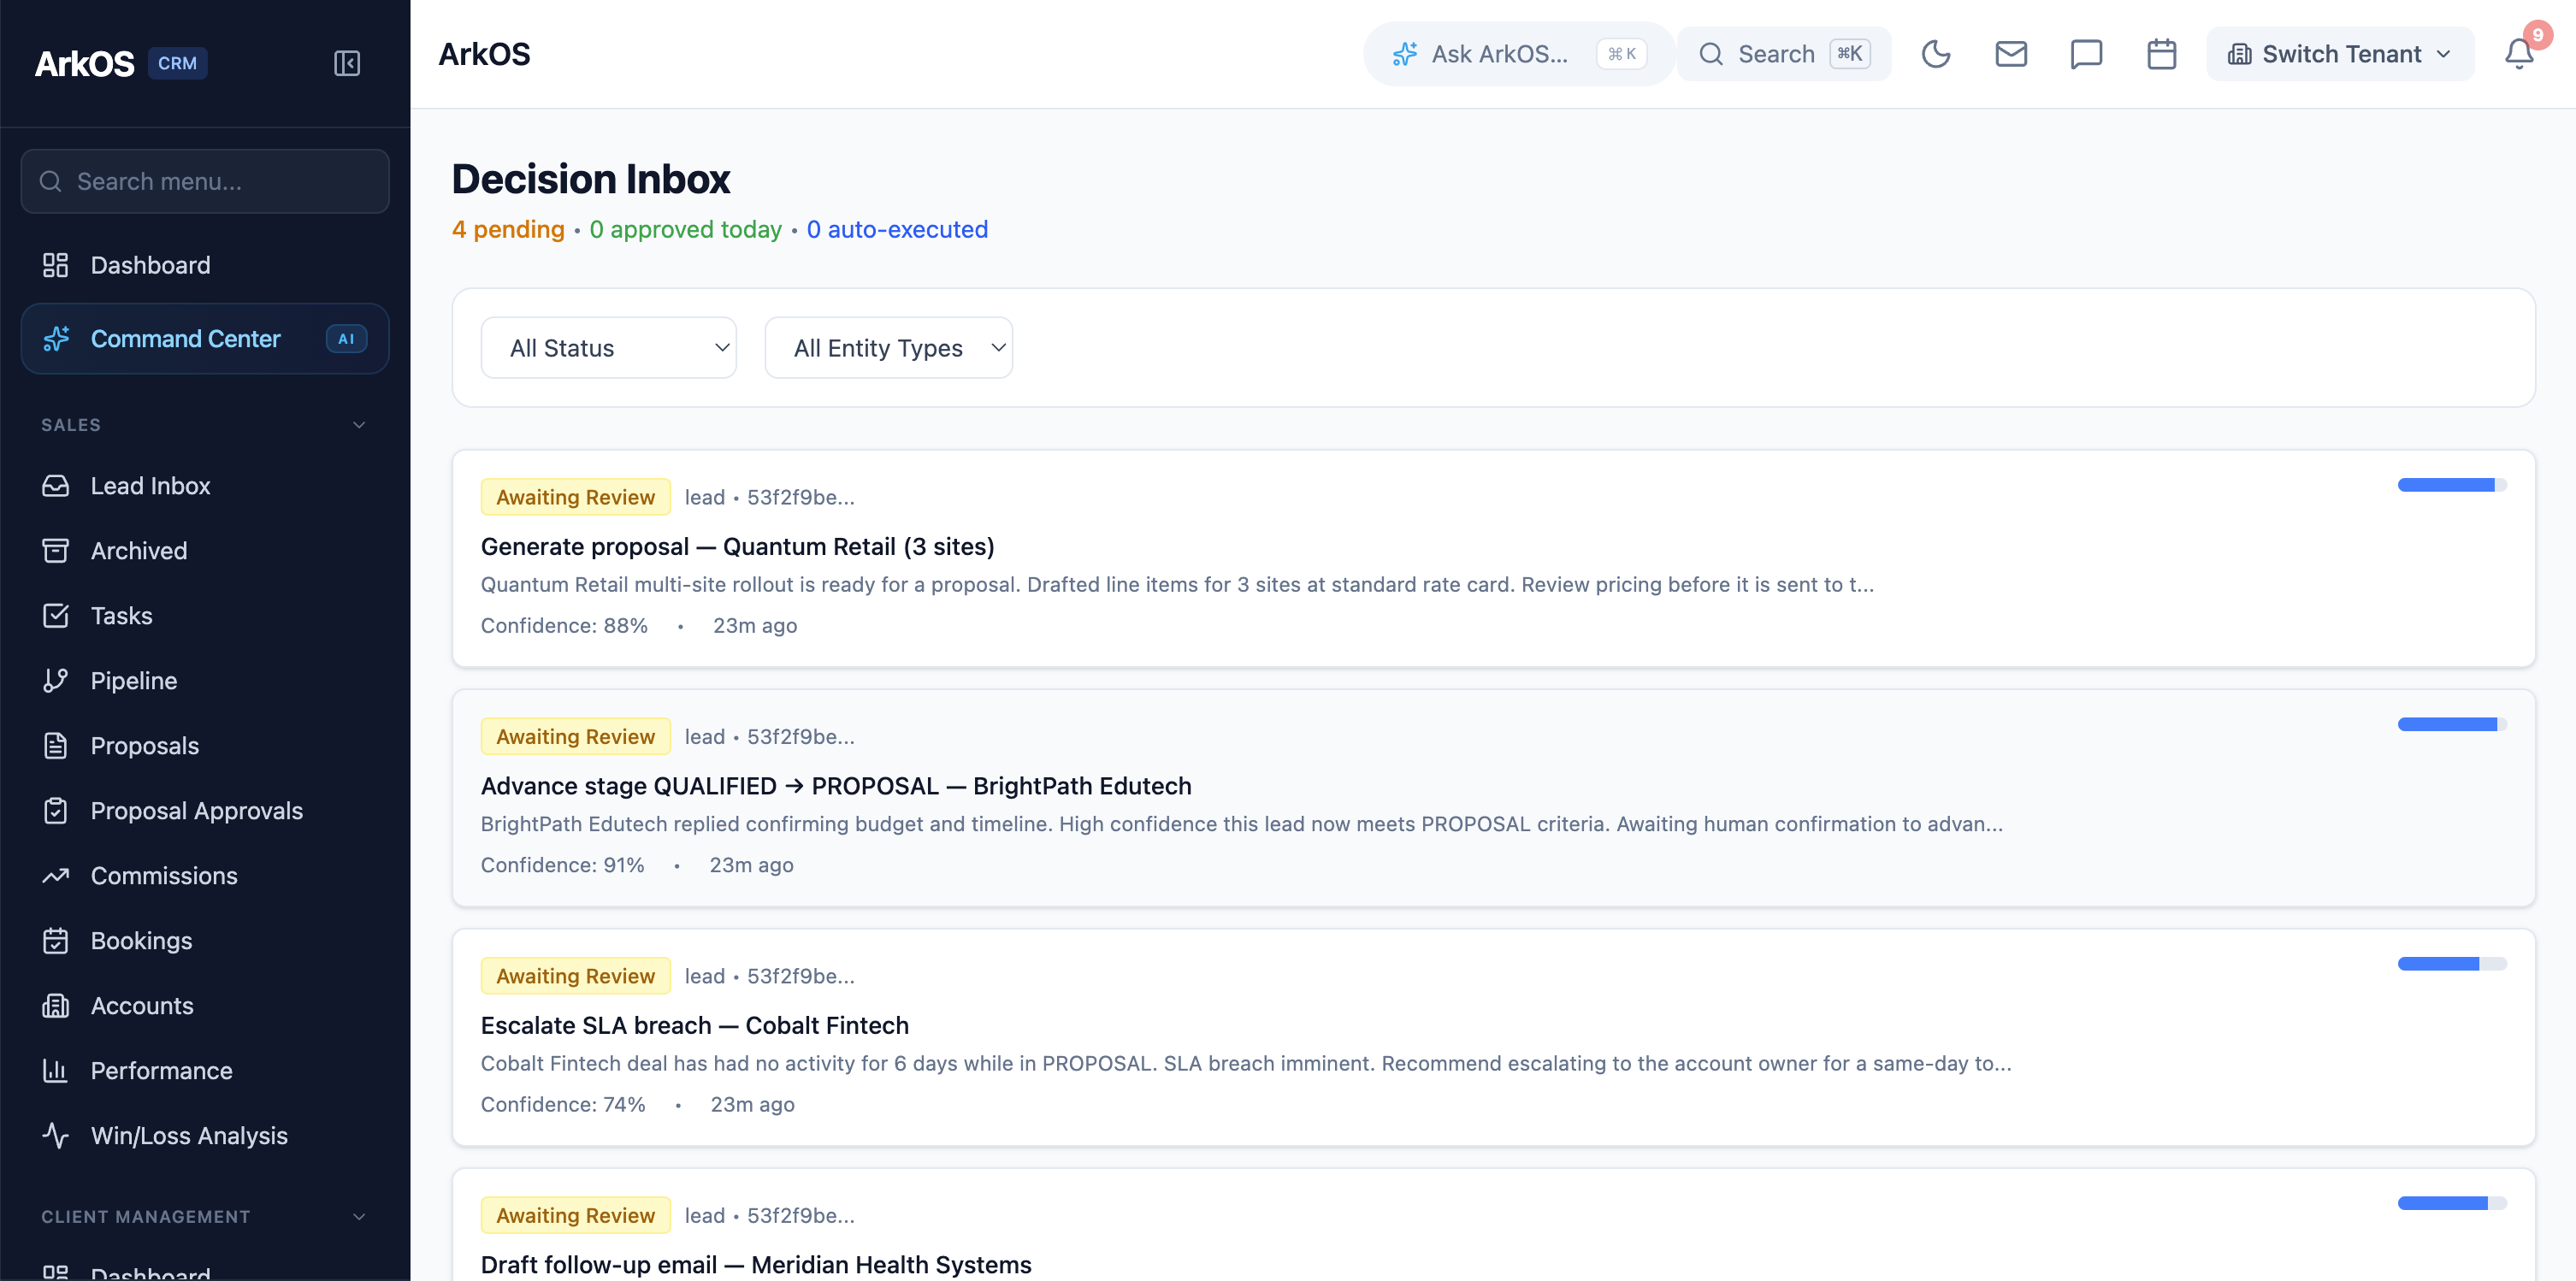2576x1281 pixels.
Task: Open the mail envelope icon
Action: pos(2011,54)
